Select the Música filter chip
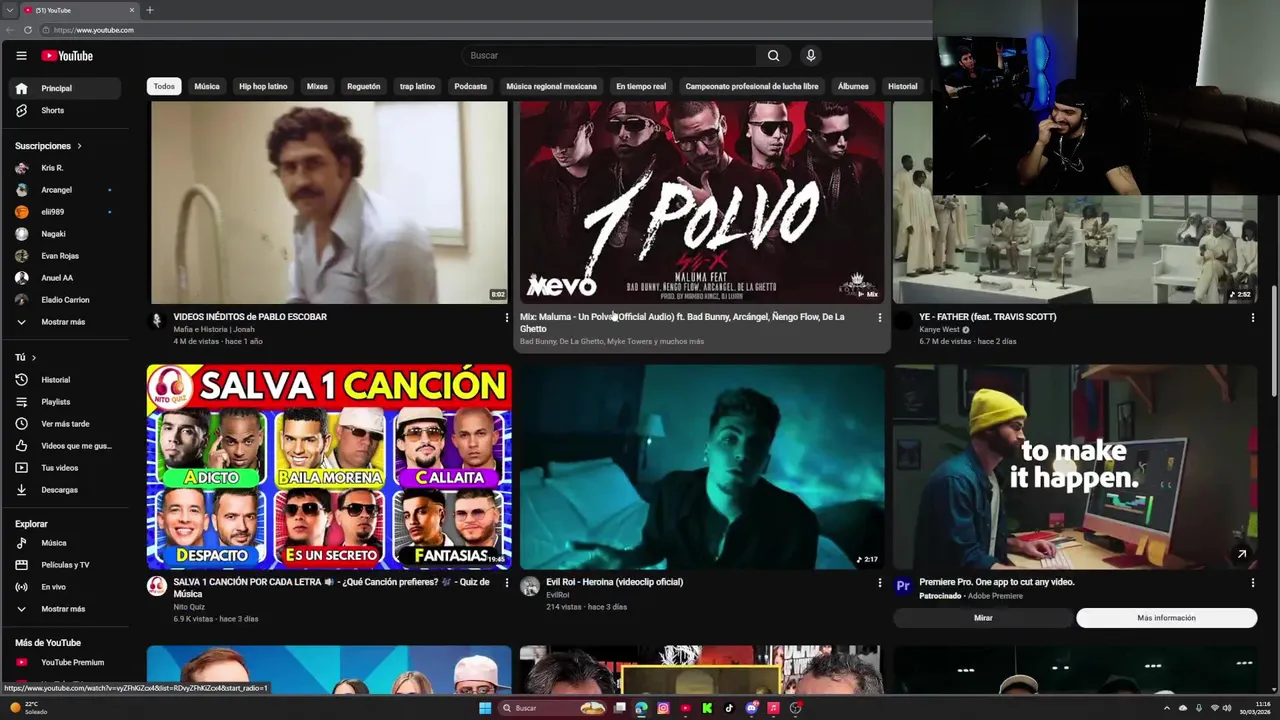Image resolution: width=1280 pixels, height=720 pixels. point(207,86)
